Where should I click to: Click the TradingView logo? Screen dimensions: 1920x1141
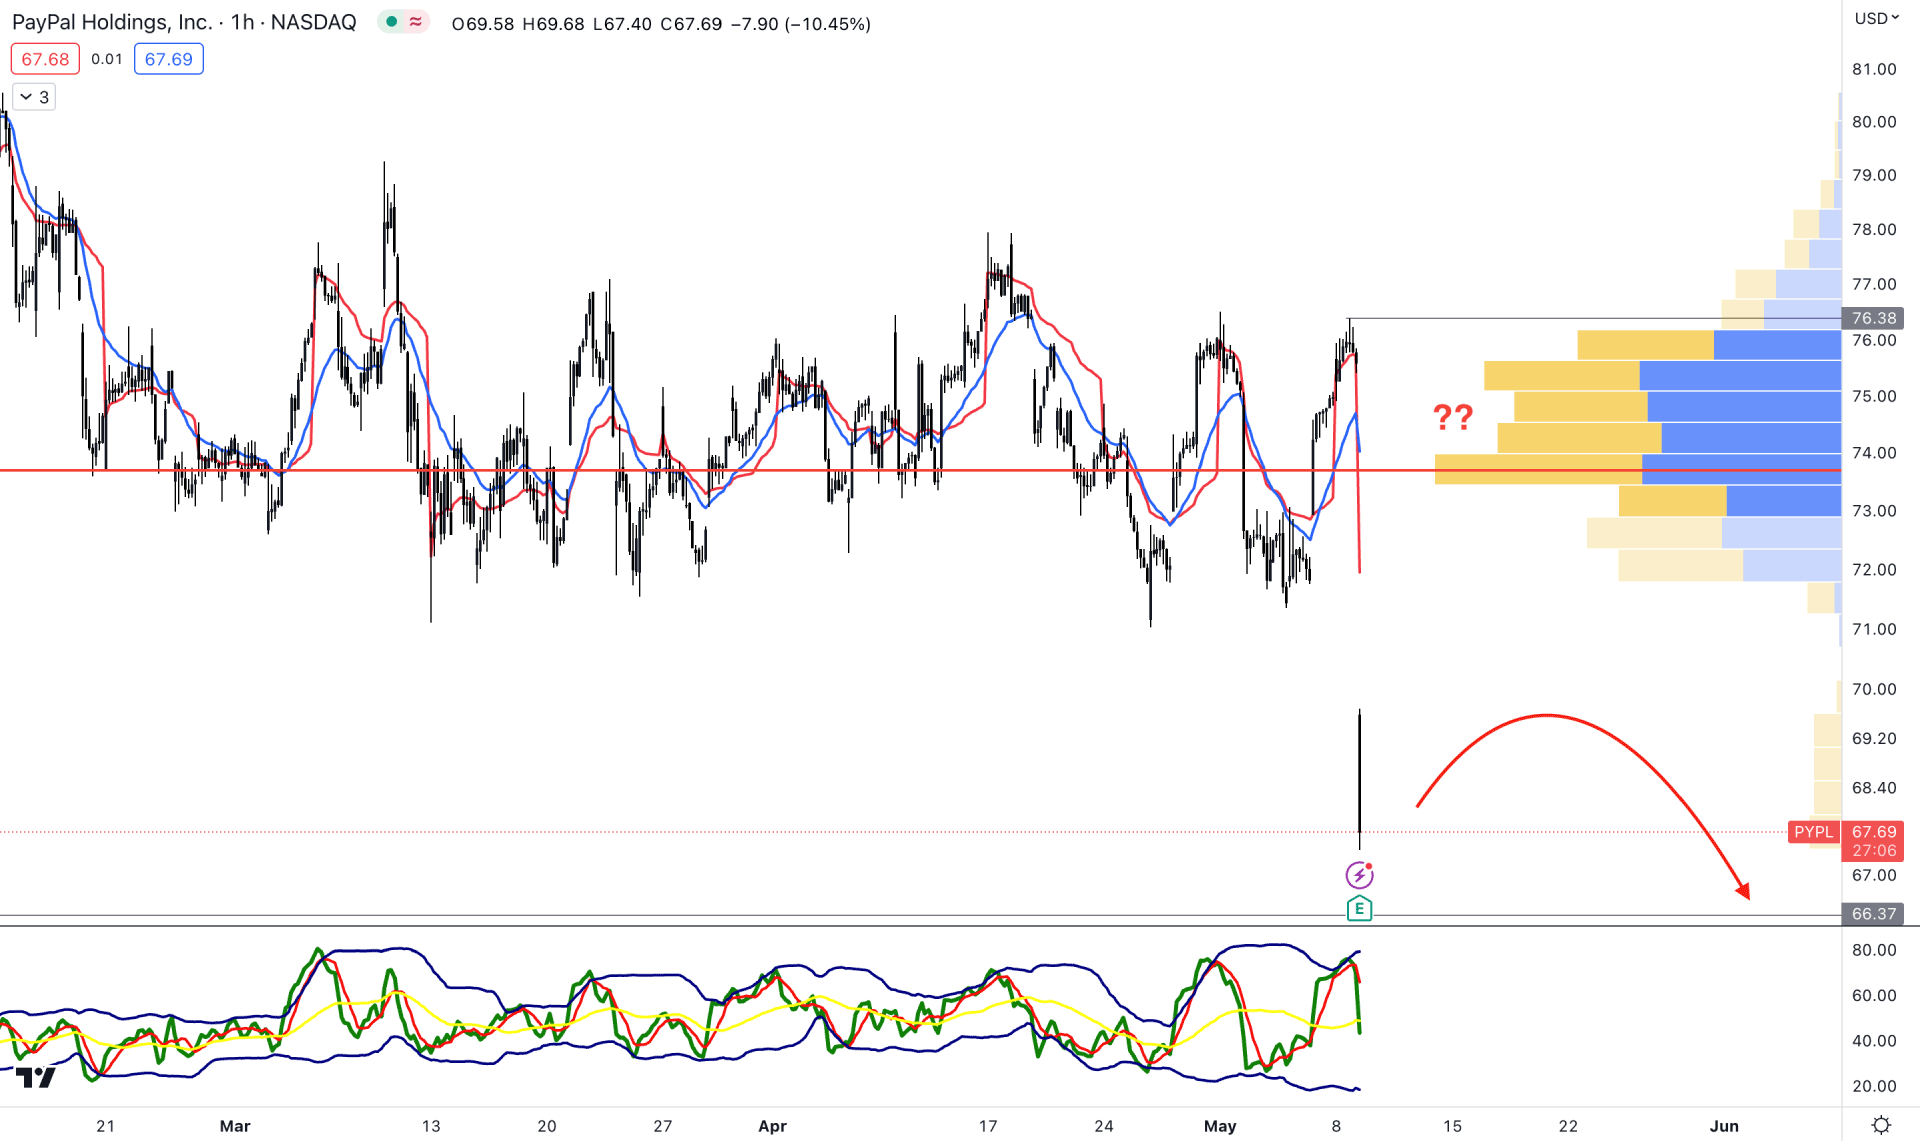click(x=36, y=1077)
